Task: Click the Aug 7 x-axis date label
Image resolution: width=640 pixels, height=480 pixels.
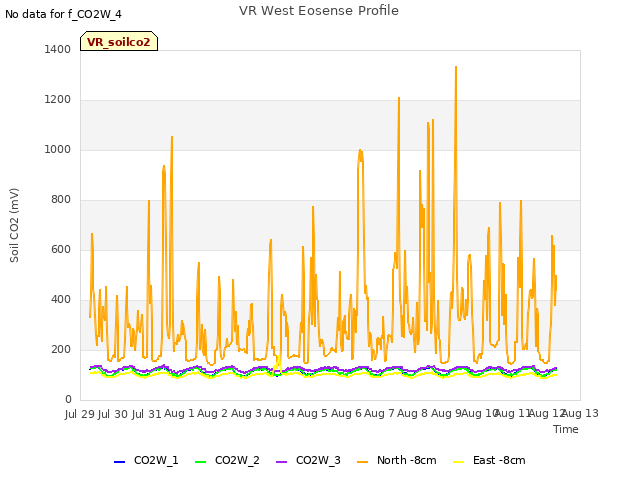Action: click(380, 413)
